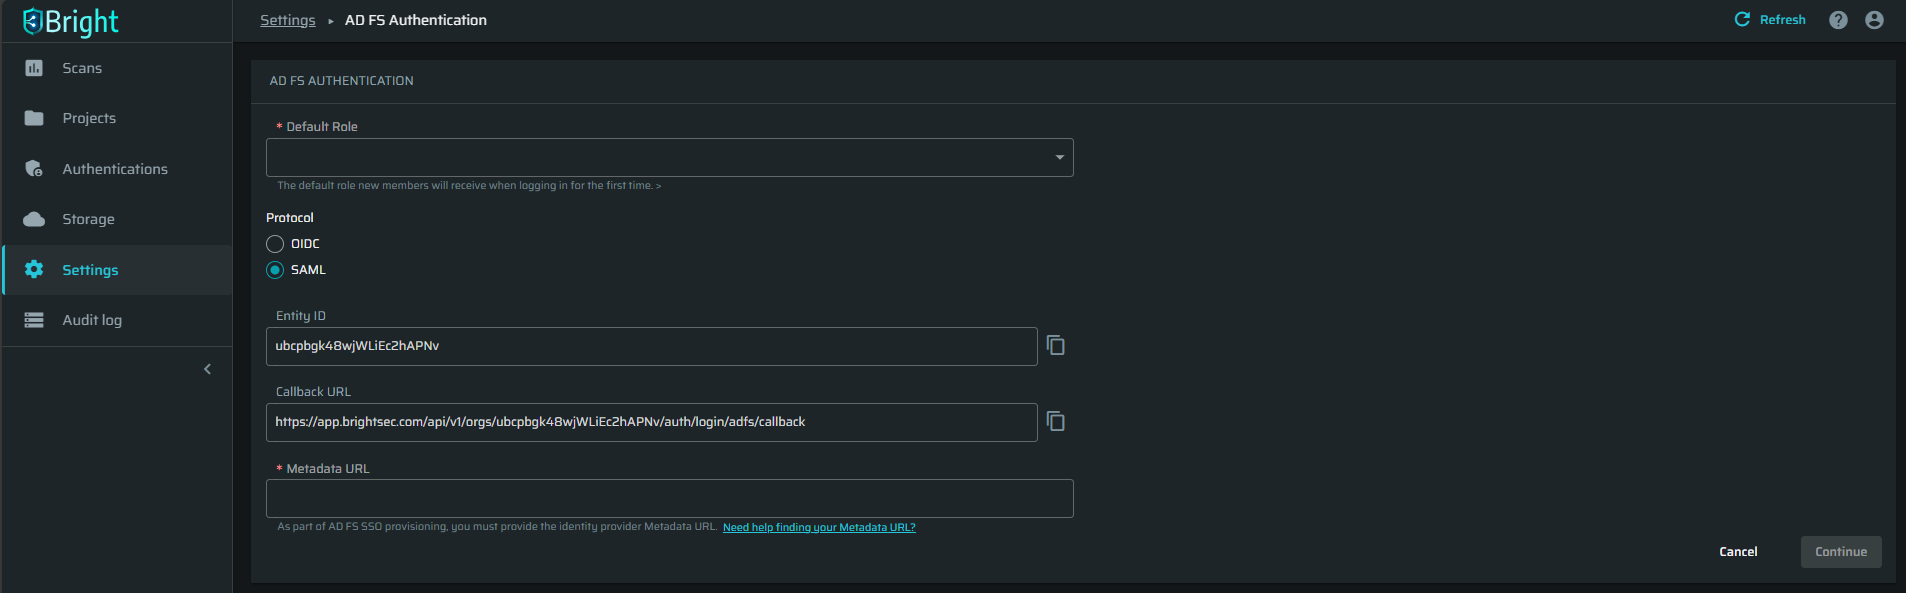Click the Audit log list icon

click(34, 320)
